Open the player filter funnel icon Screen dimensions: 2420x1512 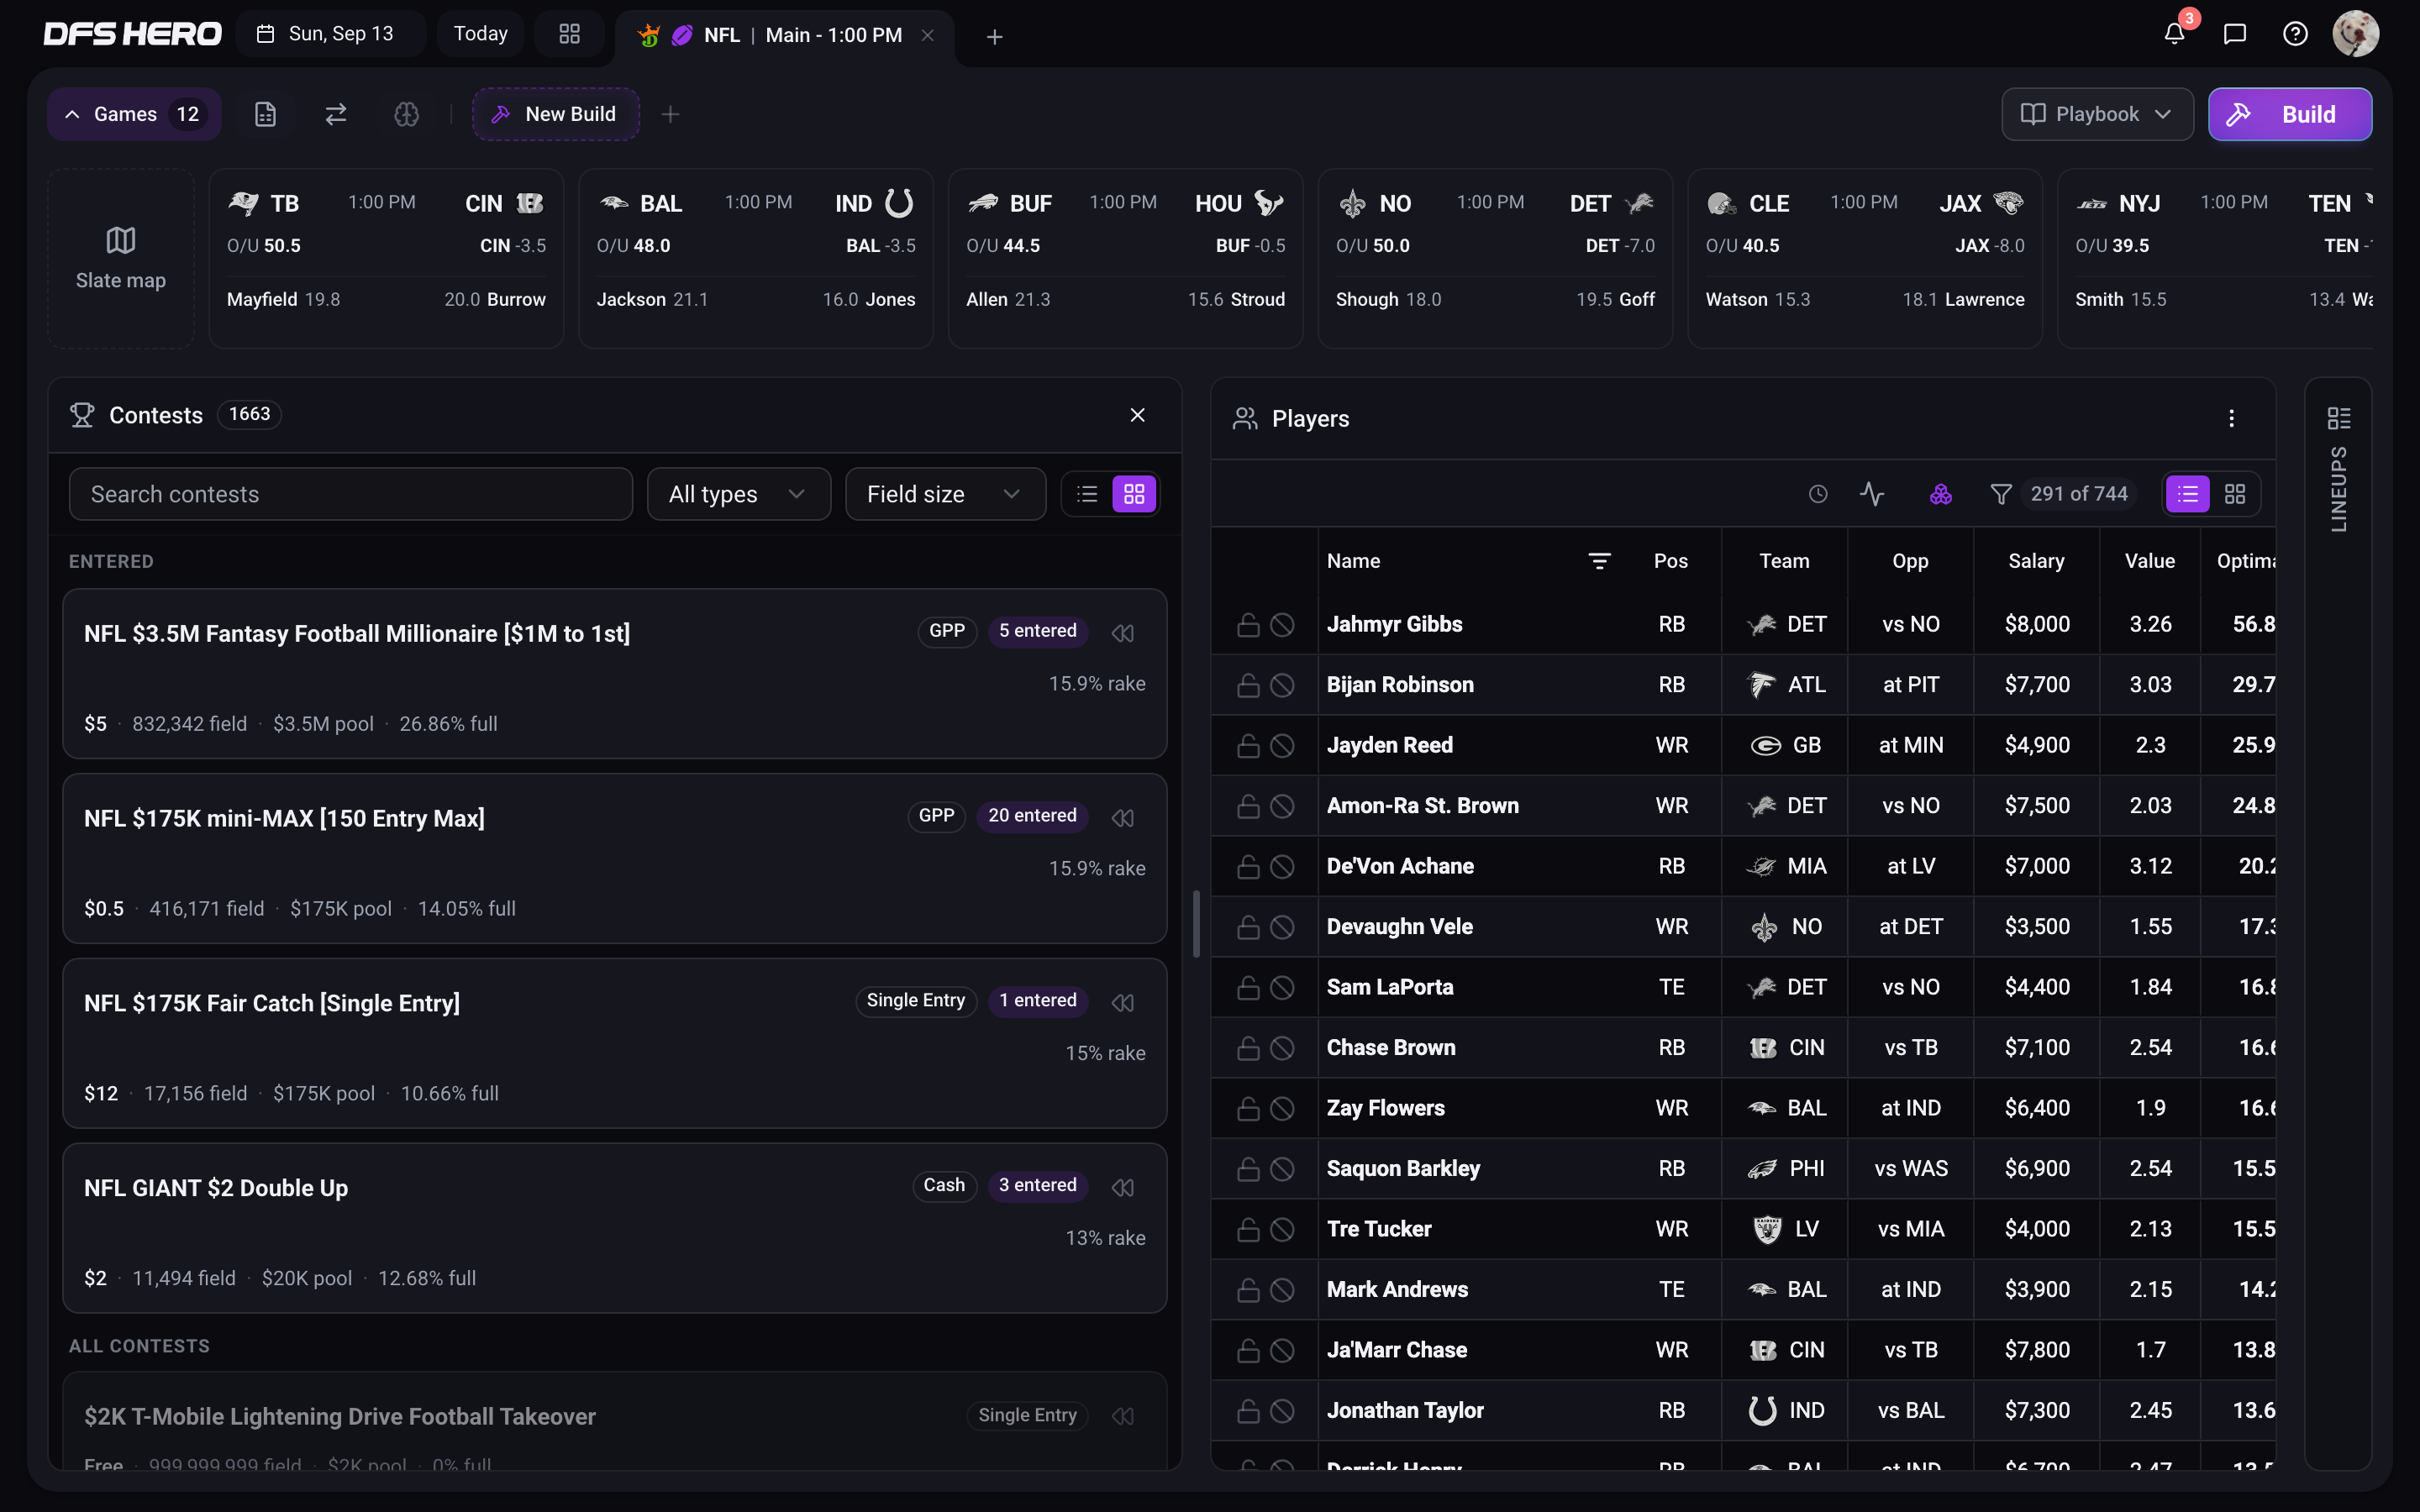point(2000,494)
